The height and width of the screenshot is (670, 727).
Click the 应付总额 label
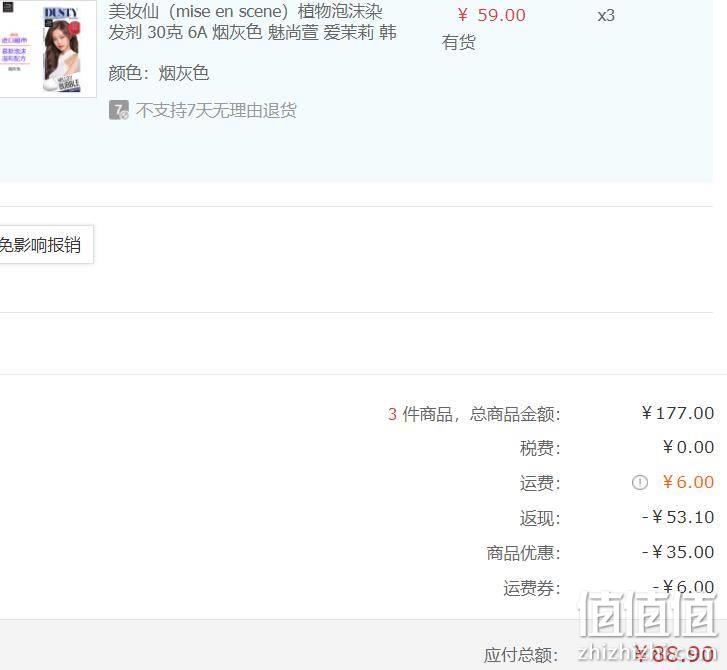522,656
